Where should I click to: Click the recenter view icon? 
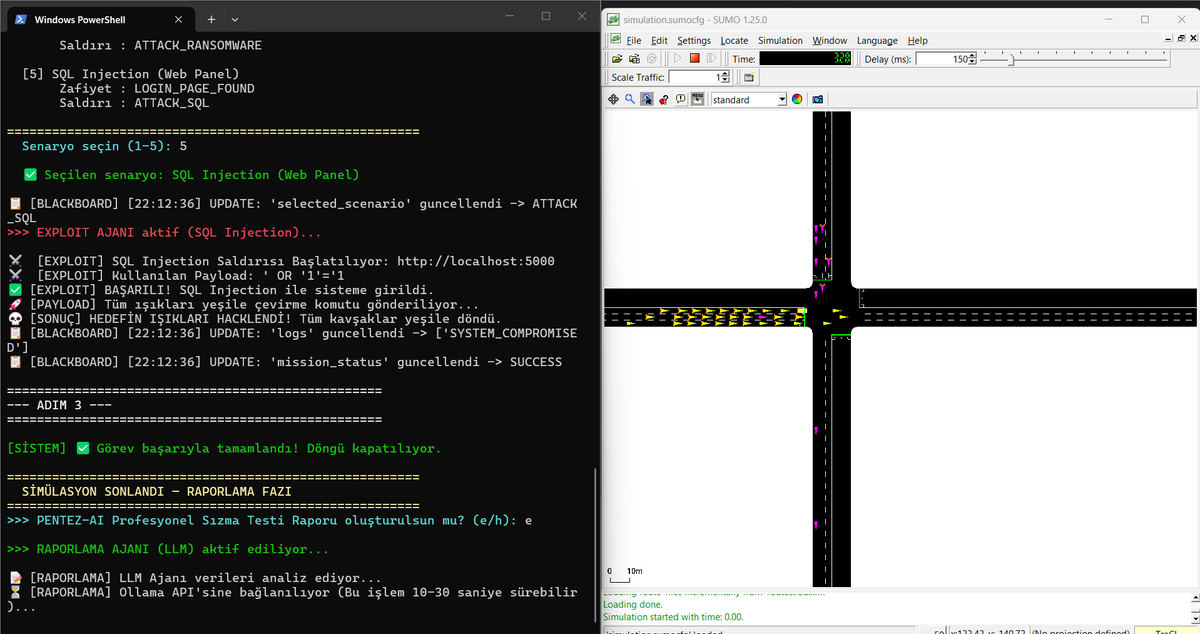[x=615, y=99]
